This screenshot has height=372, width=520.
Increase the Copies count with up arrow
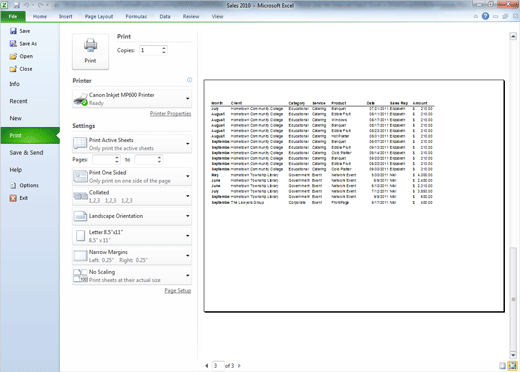(x=164, y=48)
